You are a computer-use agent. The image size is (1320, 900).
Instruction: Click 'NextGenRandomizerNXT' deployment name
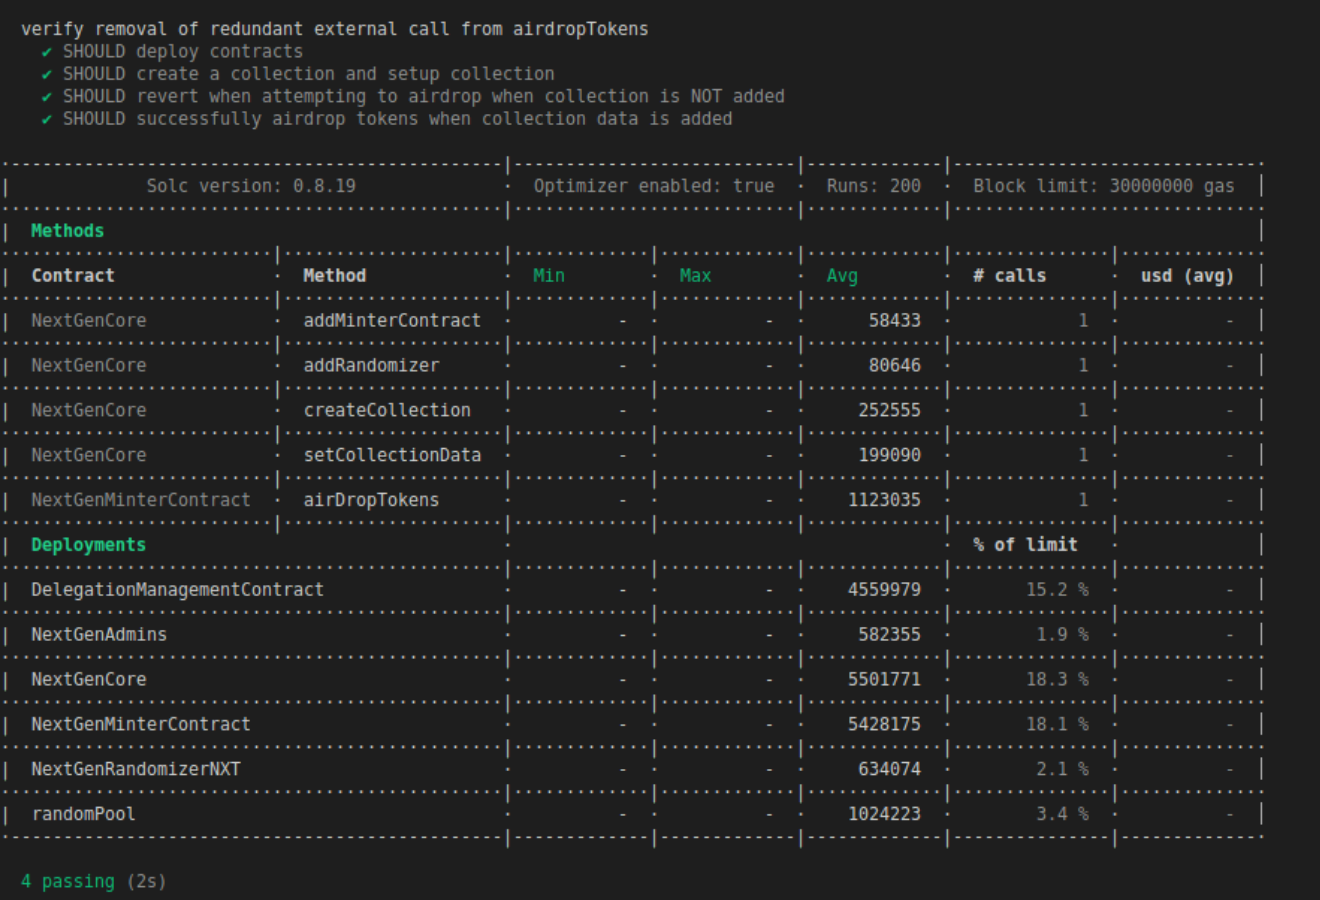click(x=136, y=769)
